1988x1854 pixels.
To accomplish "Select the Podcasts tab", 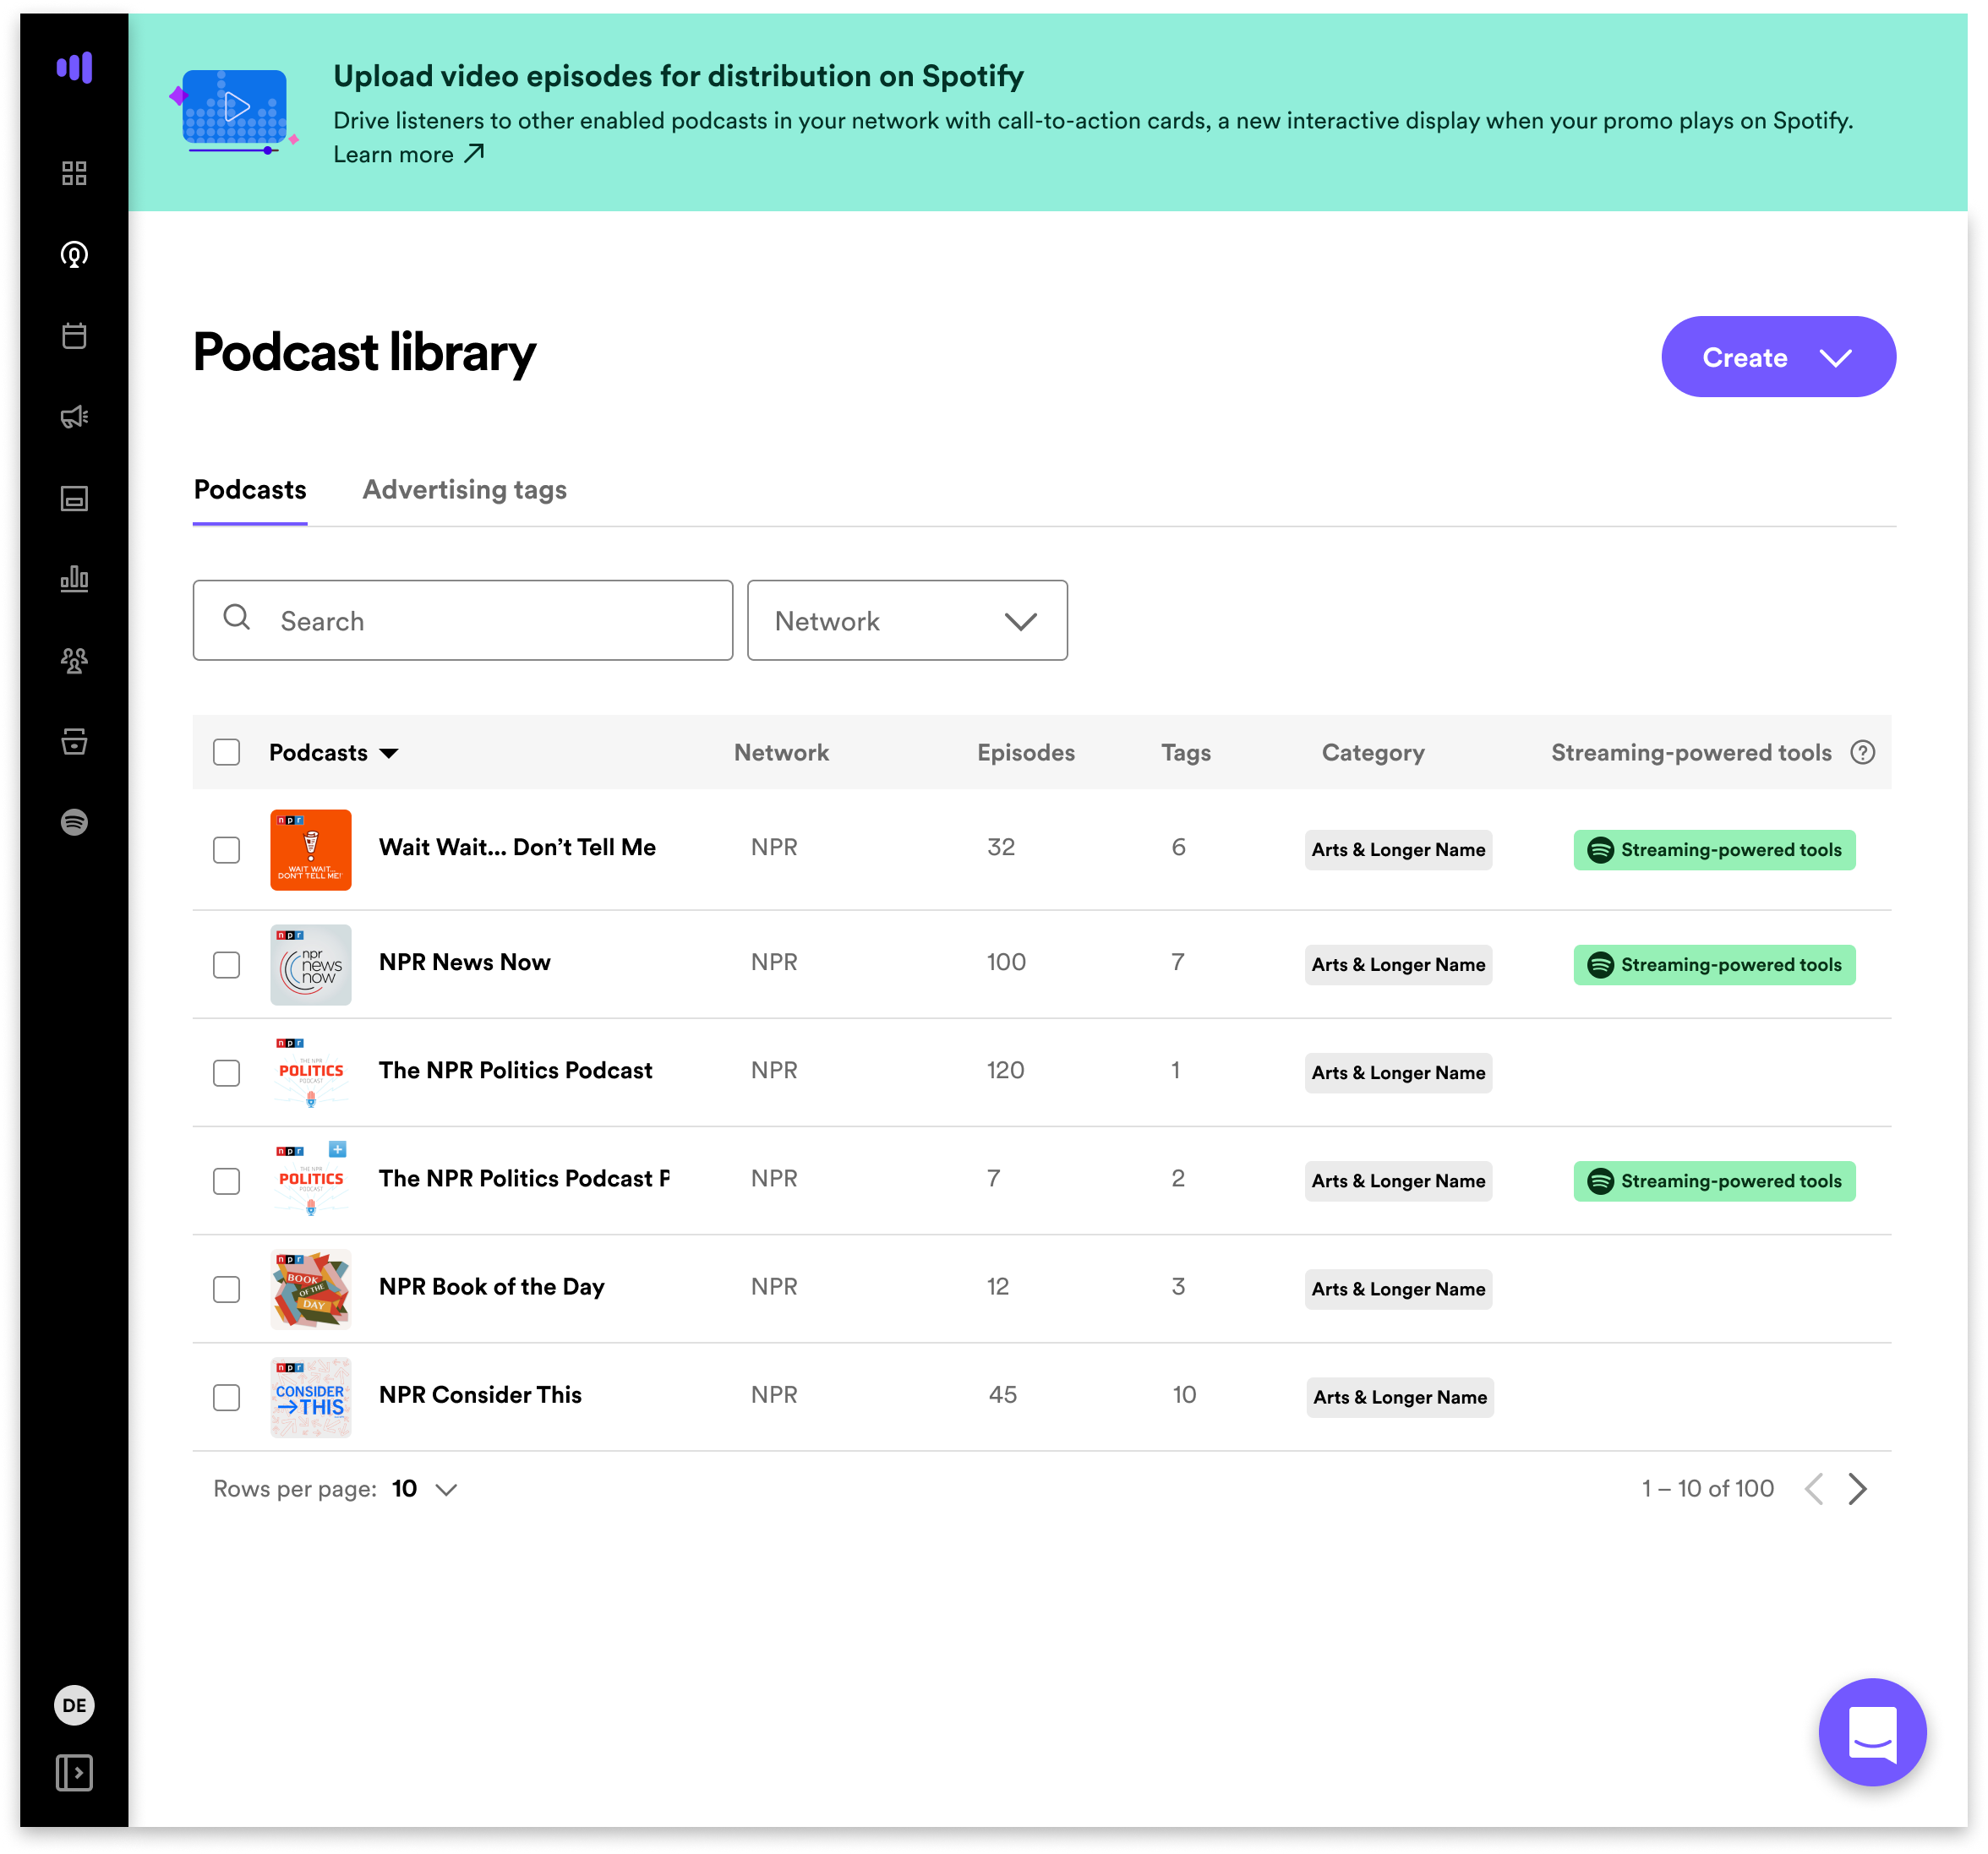I will 250,490.
